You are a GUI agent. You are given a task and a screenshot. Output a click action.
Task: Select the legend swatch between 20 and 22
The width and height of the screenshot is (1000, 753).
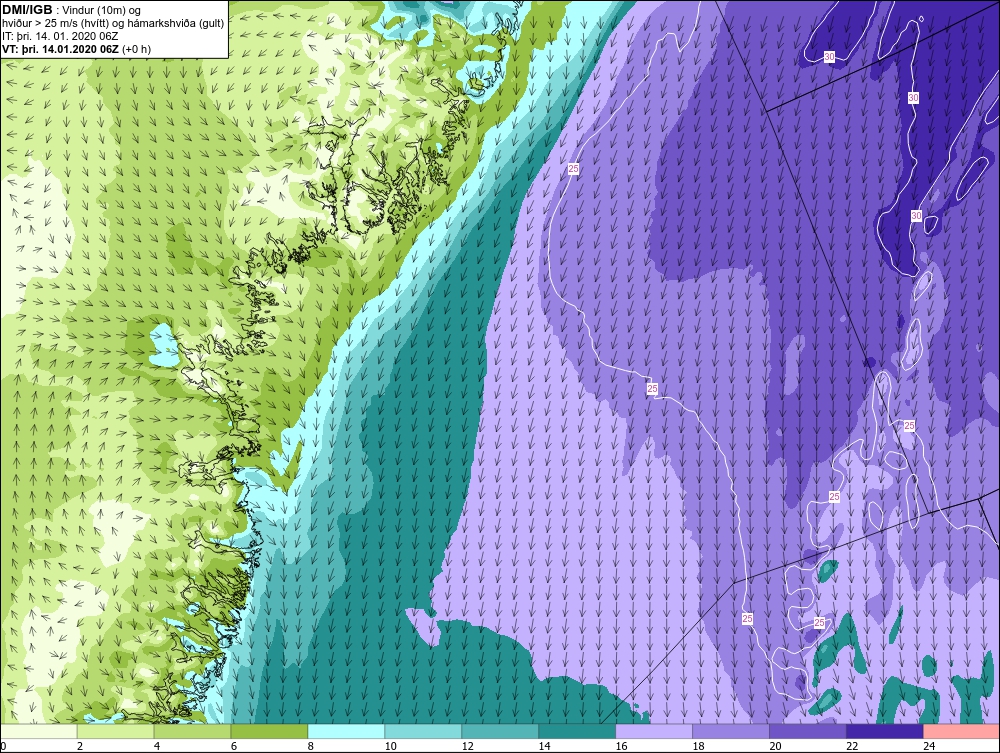click(x=808, y=731)
